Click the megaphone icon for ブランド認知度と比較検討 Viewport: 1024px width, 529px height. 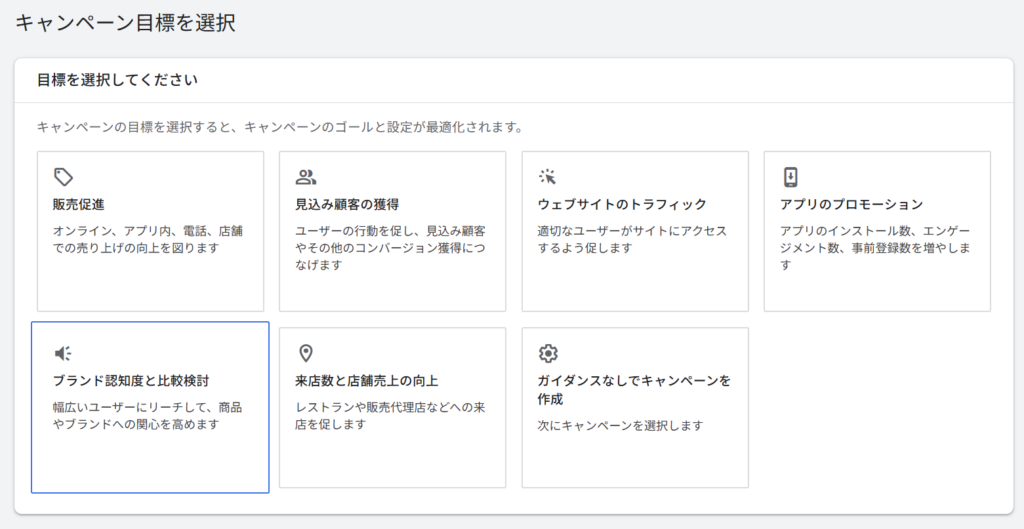[63, 353]
